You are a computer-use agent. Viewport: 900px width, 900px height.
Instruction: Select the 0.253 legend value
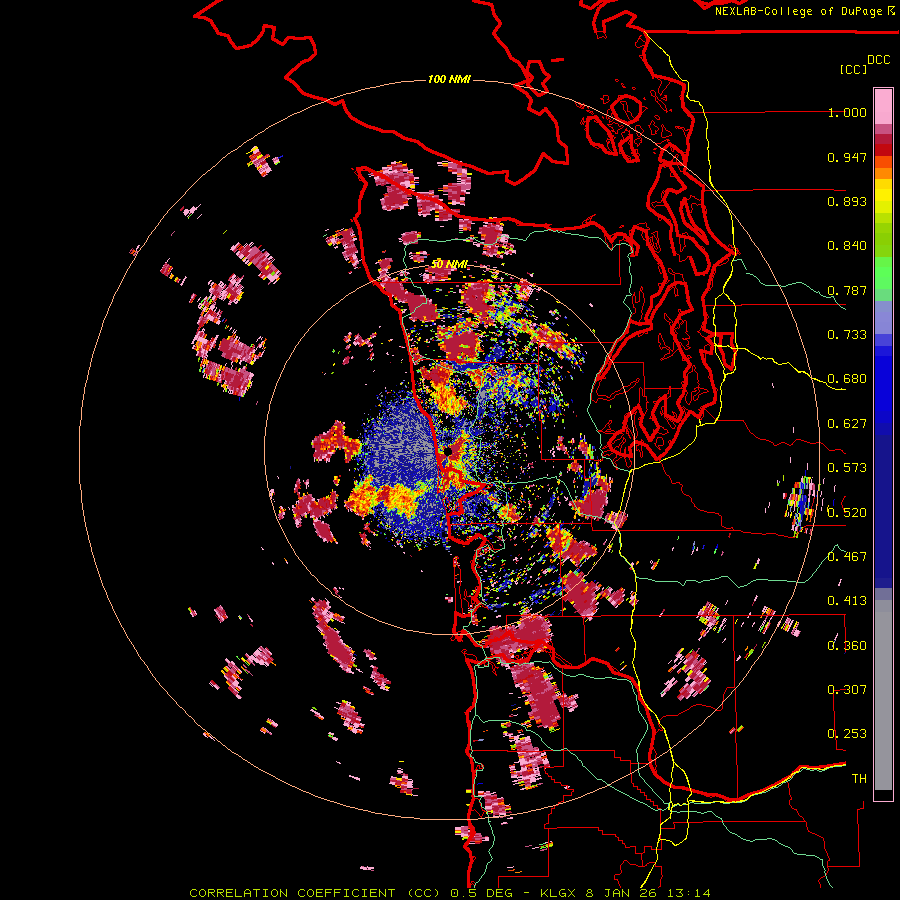847,734
